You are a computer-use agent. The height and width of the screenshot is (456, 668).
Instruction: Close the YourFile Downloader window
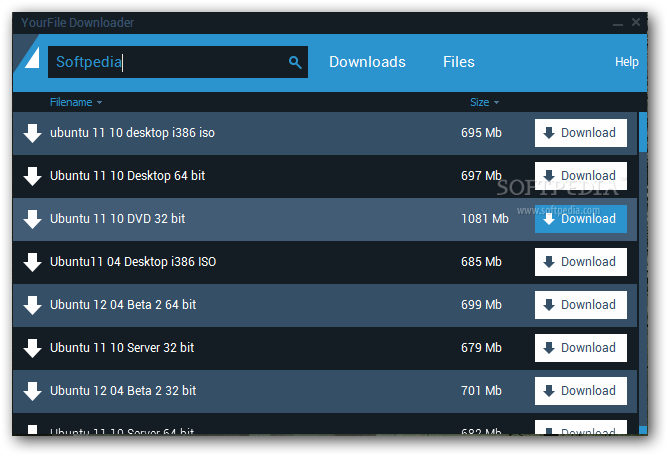[x=636, y=22]
